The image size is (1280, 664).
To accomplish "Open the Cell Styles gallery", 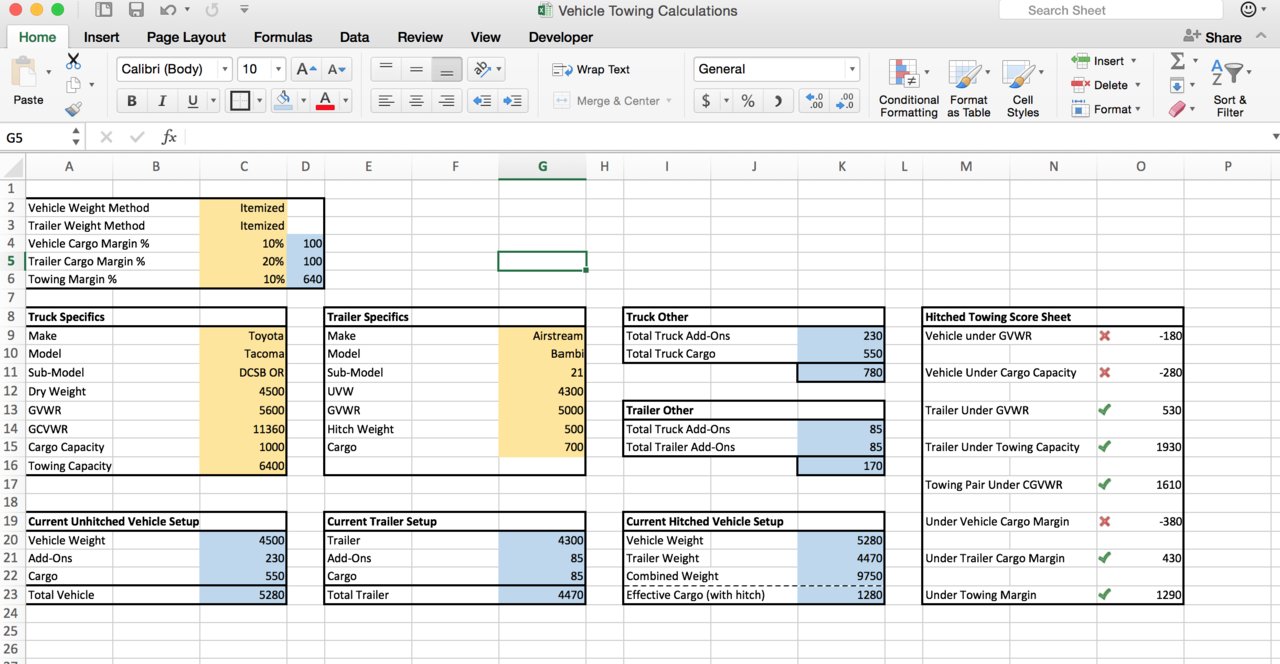I will (1022, 88).
